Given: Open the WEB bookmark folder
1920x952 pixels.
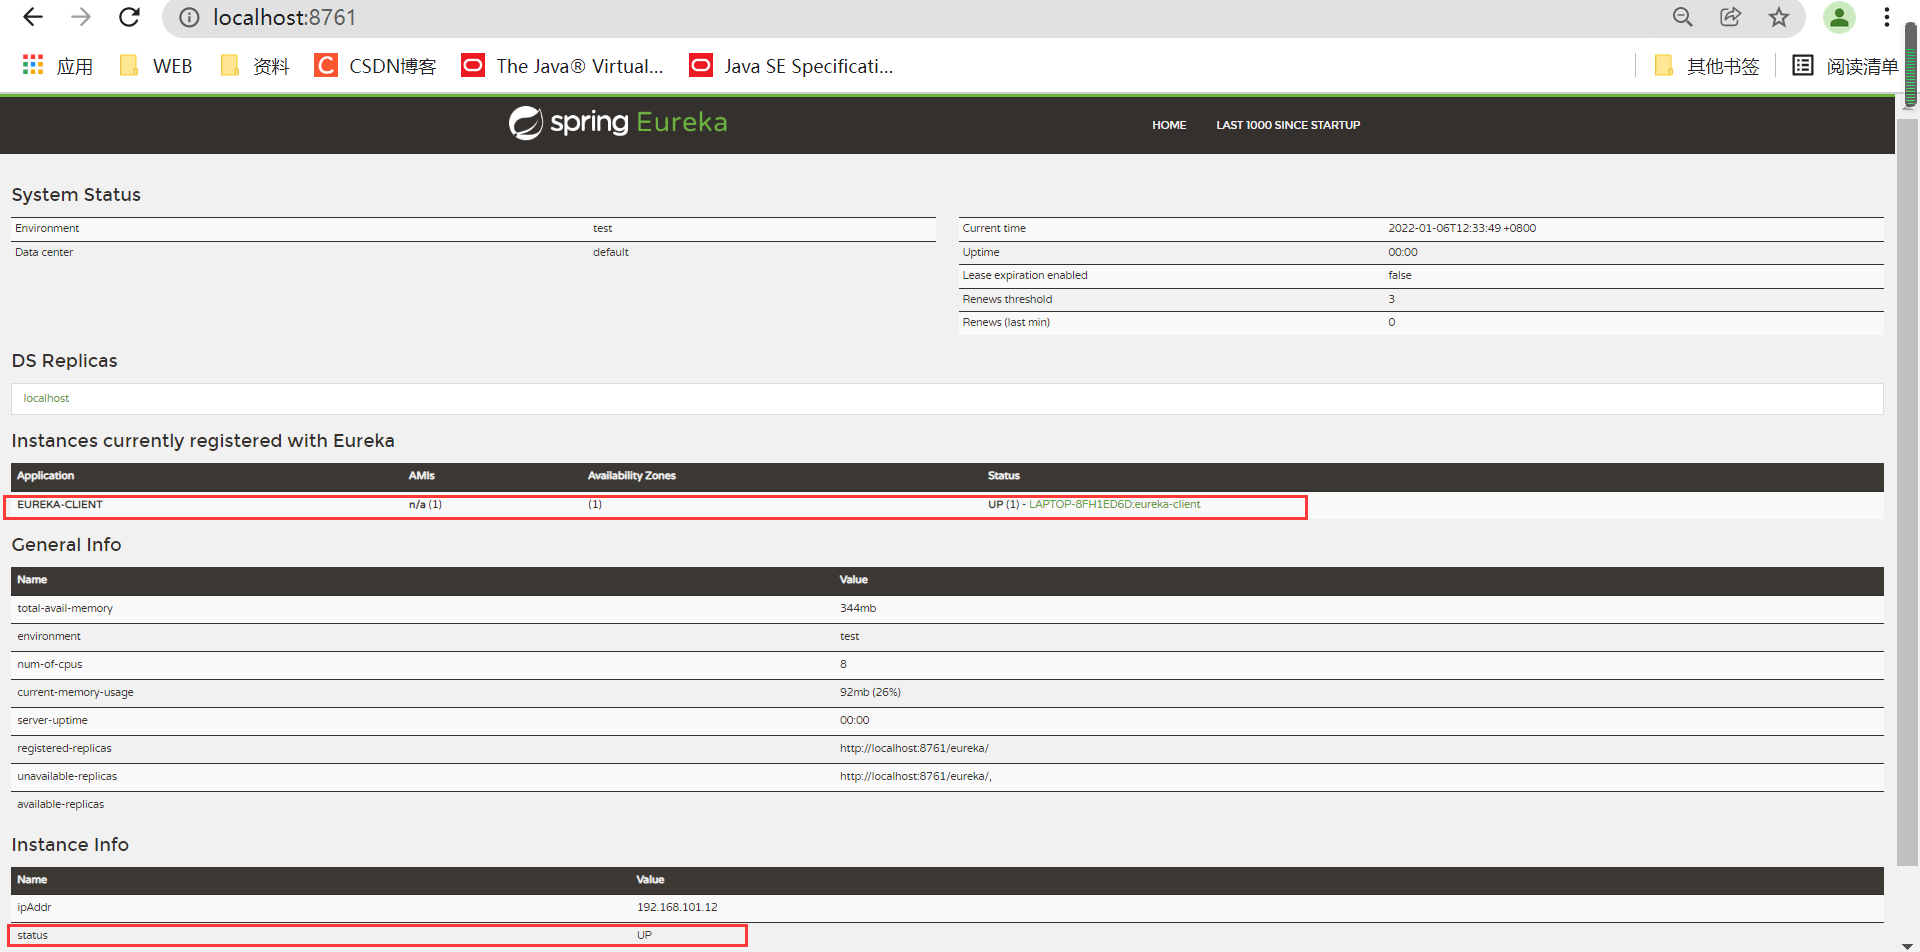Looking at the screenshot, I should (155, 66).
